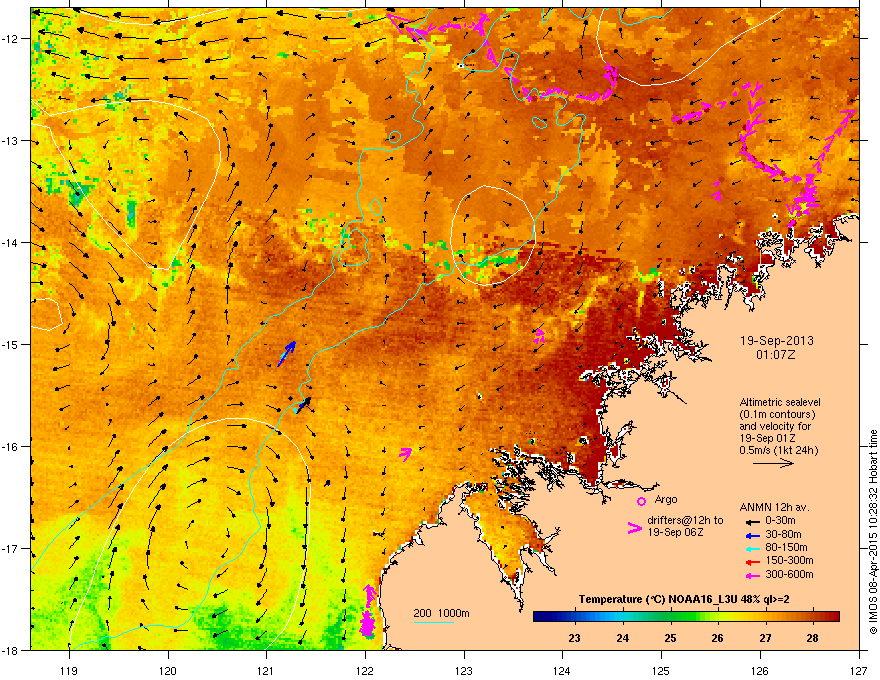Screen dimensions: 880x680
Task: Click the latitude axis label -17
Action: (10, 548)
